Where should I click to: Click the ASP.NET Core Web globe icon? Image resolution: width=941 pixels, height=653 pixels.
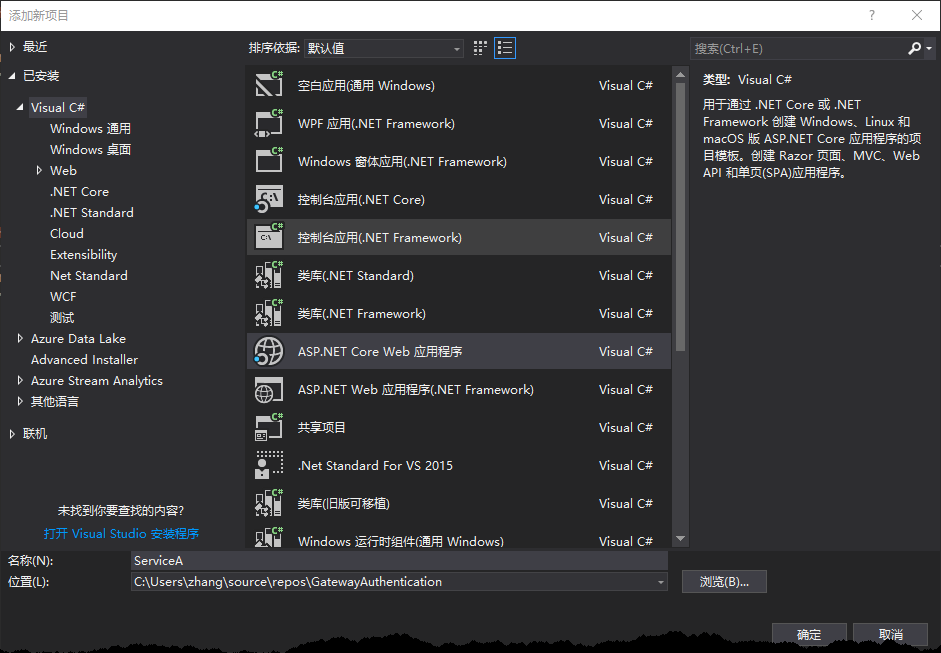pyautogui.click(x=269, y=352)
